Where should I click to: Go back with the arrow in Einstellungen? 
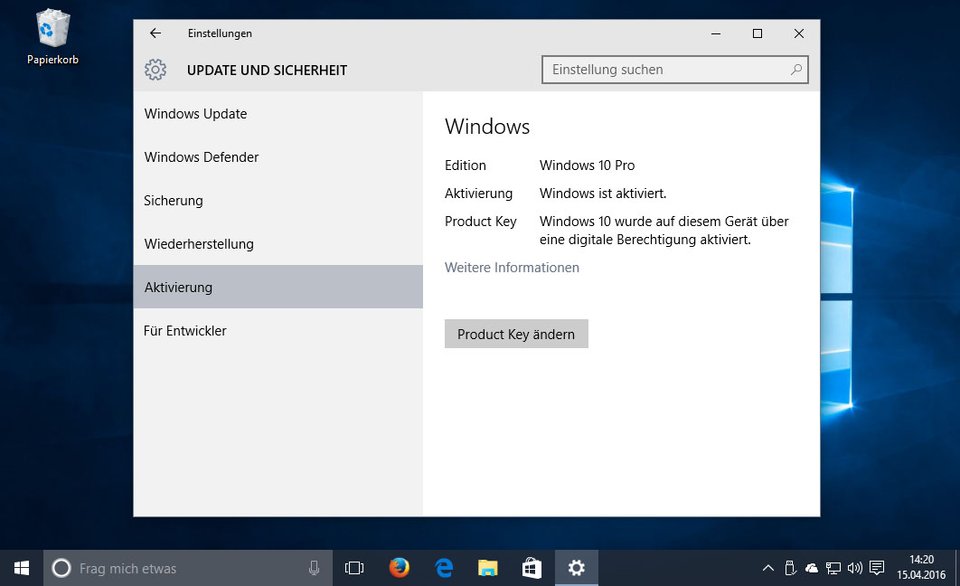point(156,33)
